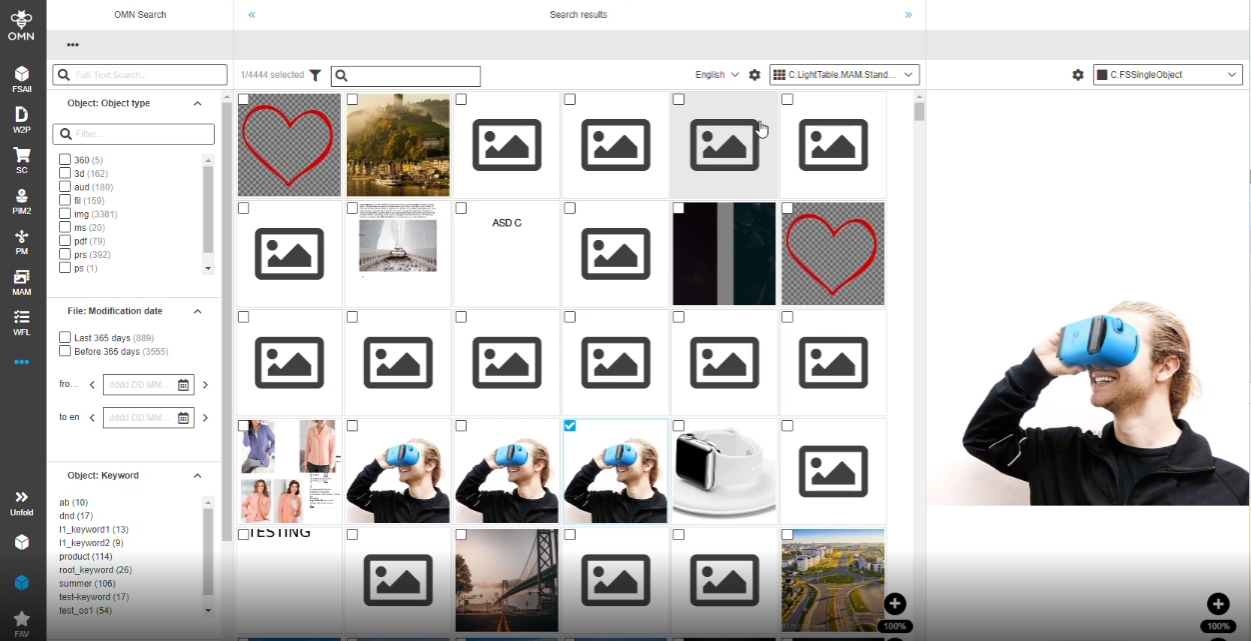
Task: Open the PM module icon
Action: (22, 242)
